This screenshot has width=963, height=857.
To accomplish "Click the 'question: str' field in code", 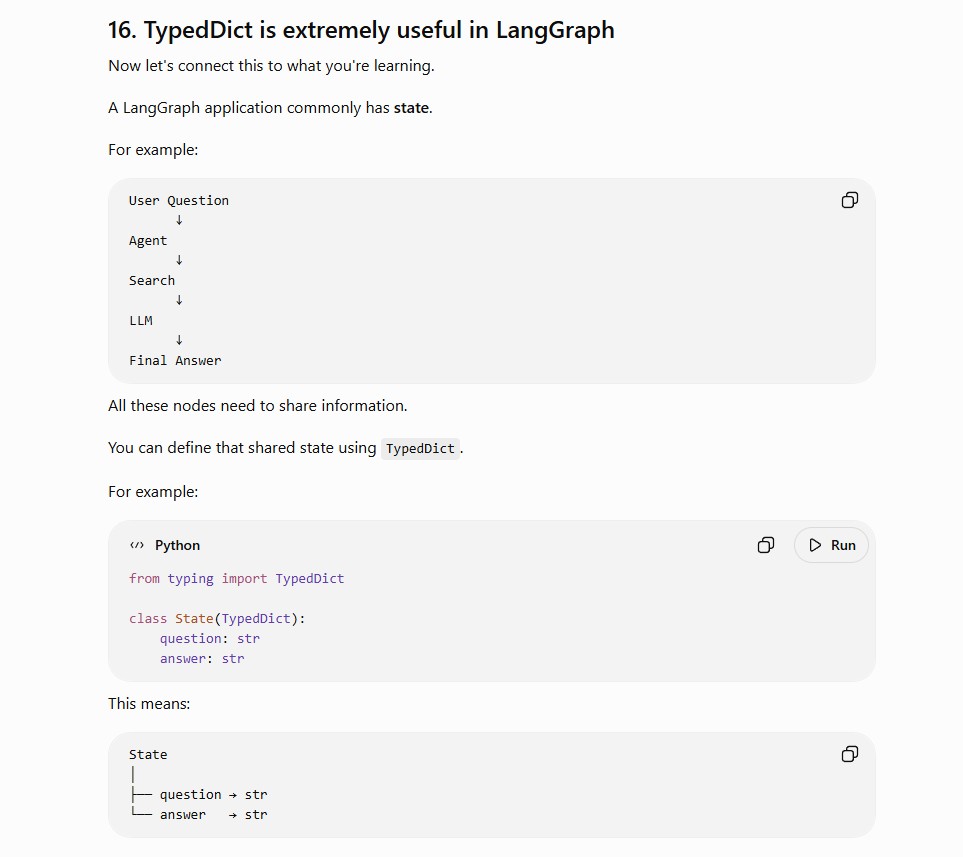I will tap(209, 639).
